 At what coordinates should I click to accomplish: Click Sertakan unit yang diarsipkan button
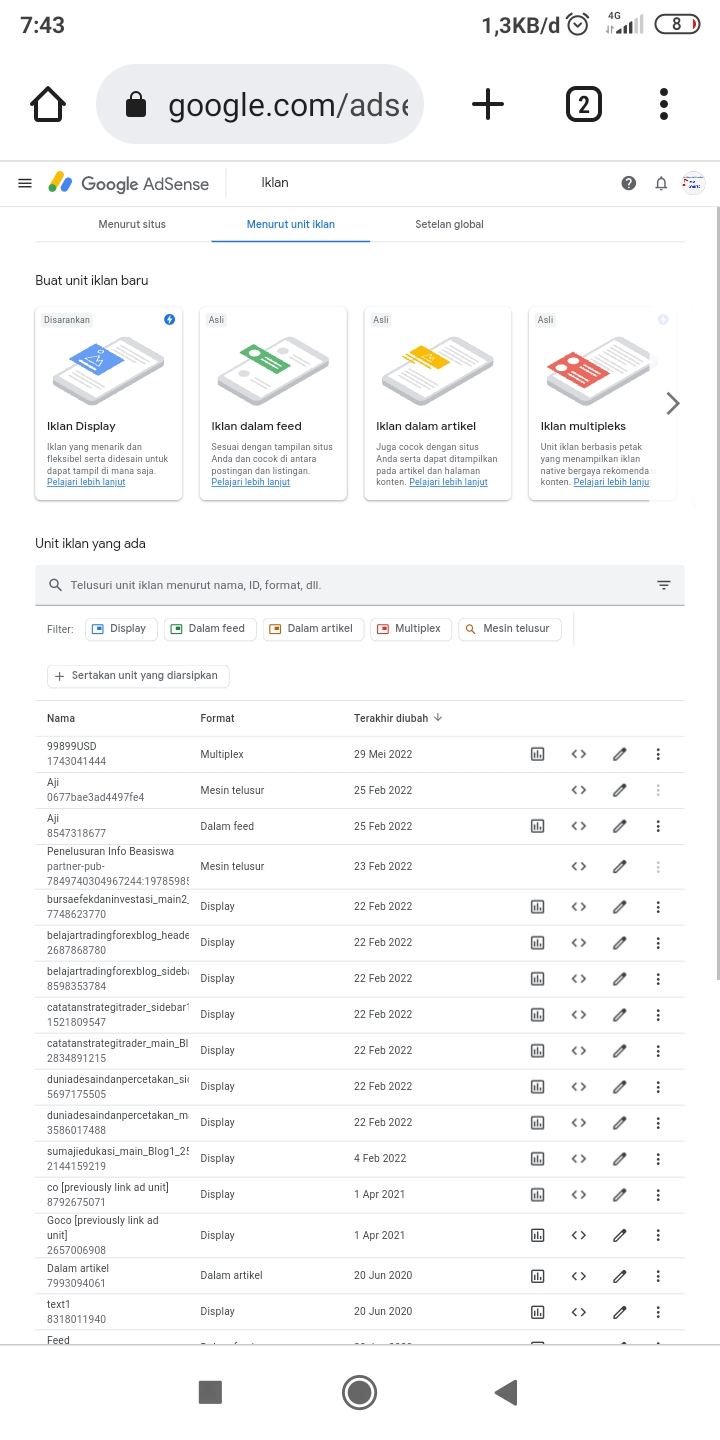pos(138,676)
